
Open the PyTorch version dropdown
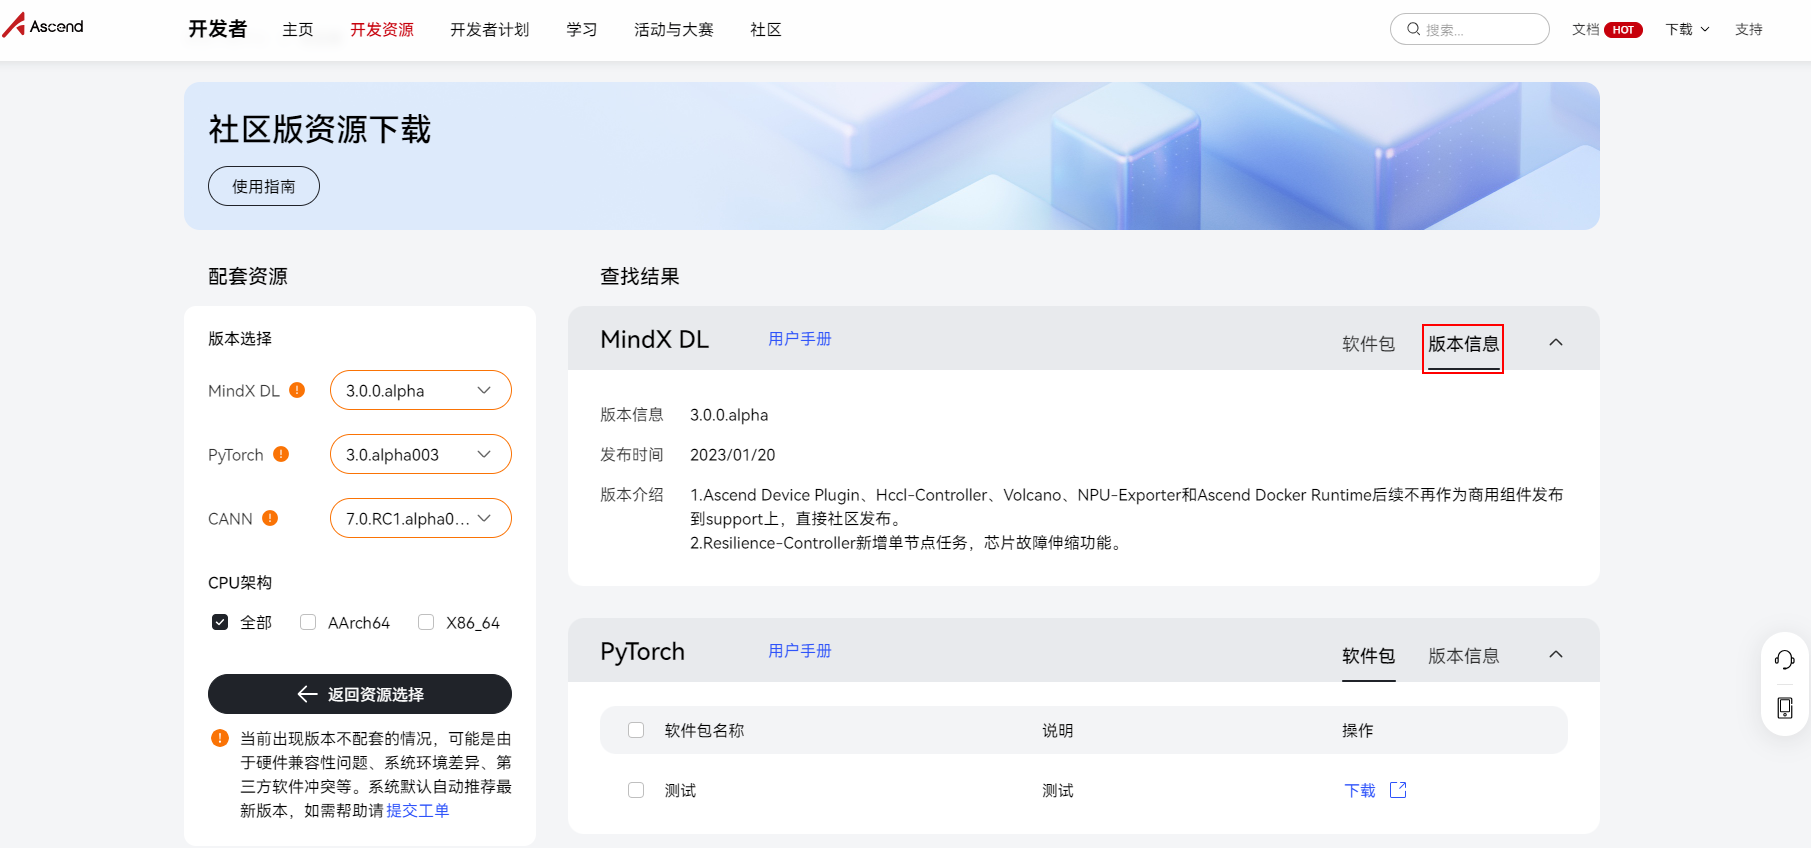point(421,454)
